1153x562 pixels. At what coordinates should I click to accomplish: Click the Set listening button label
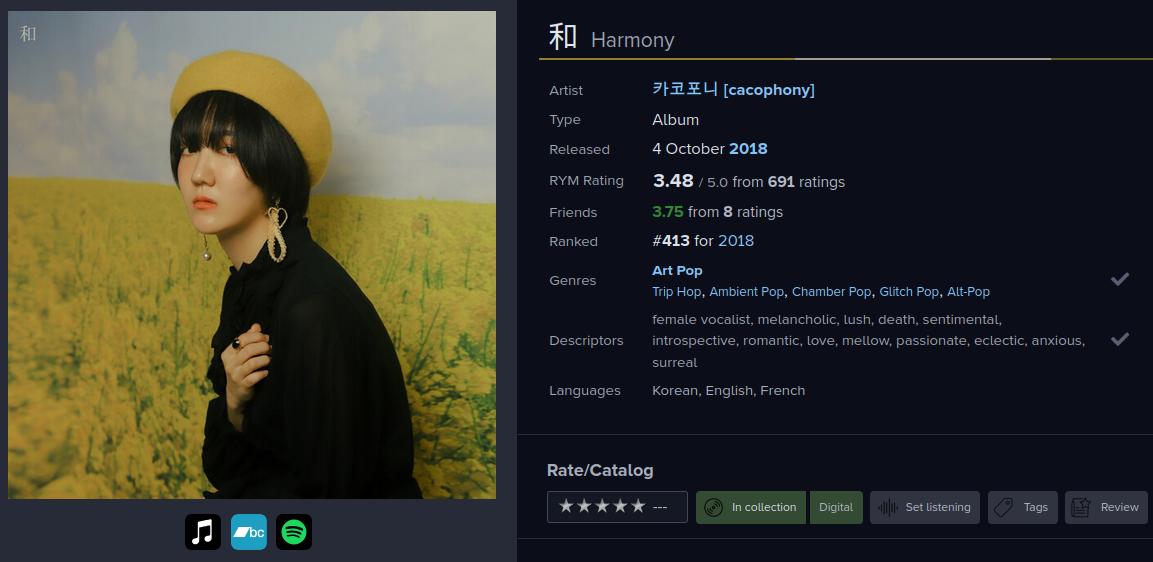[938, 508]
